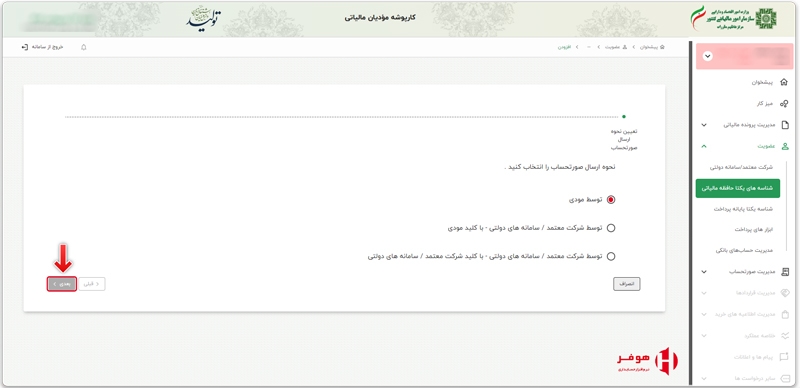Click the قبلی previous button

tap(92, 284)
